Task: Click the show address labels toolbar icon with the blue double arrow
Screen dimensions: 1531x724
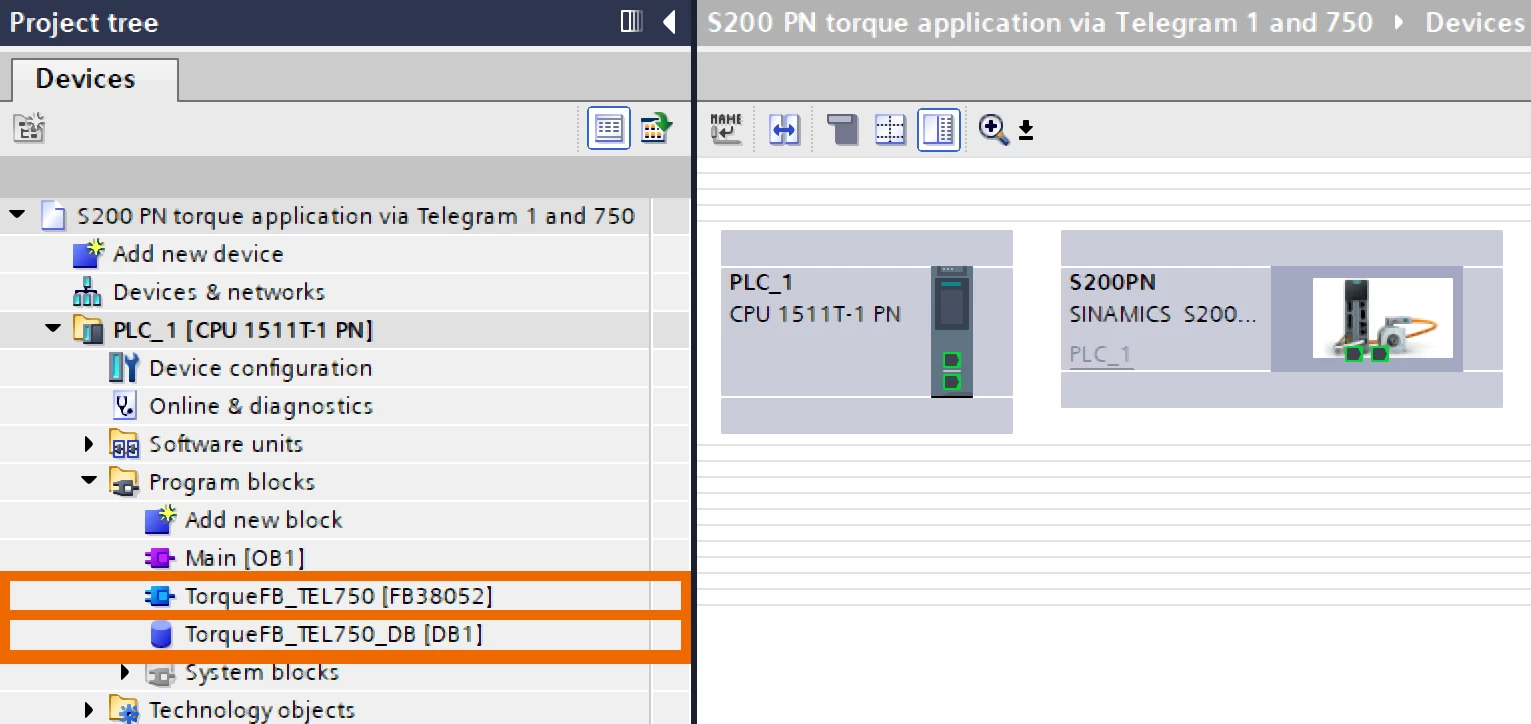Action: [x=784, y=129]
